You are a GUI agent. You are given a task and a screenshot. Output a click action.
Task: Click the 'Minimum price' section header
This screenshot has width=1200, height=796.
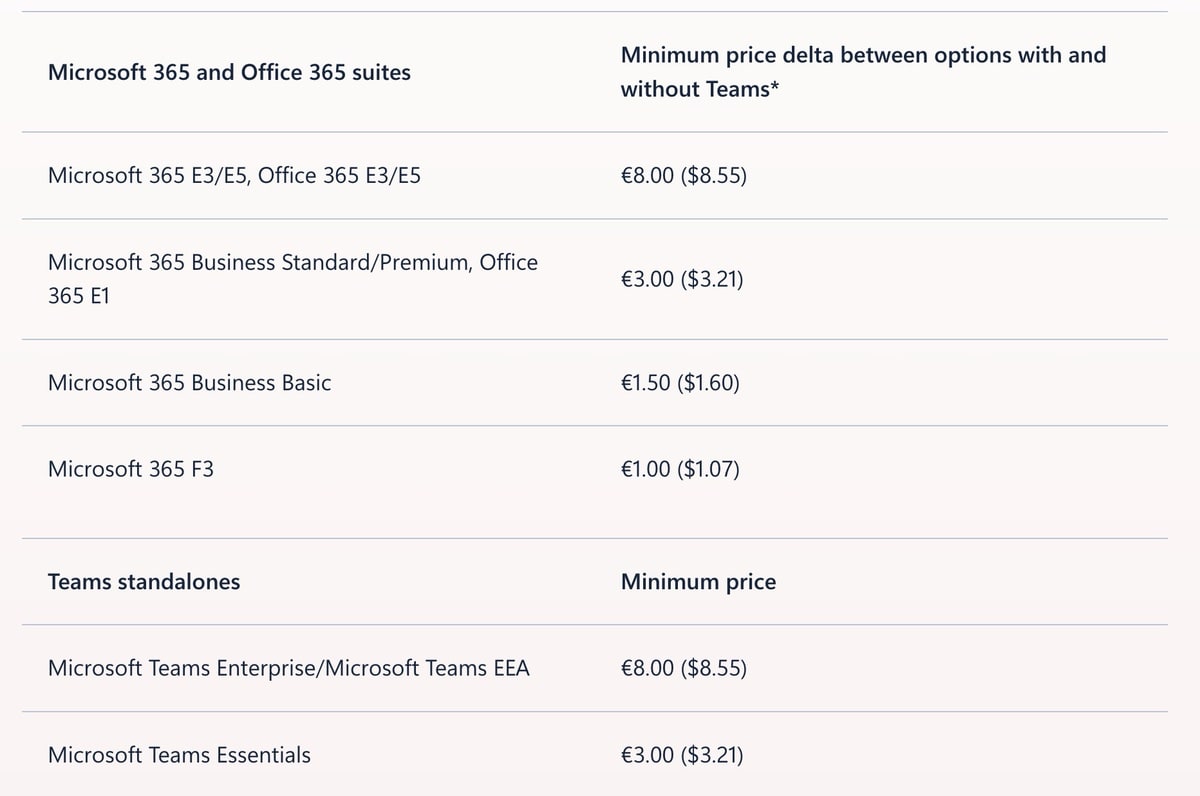tap(698, 582)
